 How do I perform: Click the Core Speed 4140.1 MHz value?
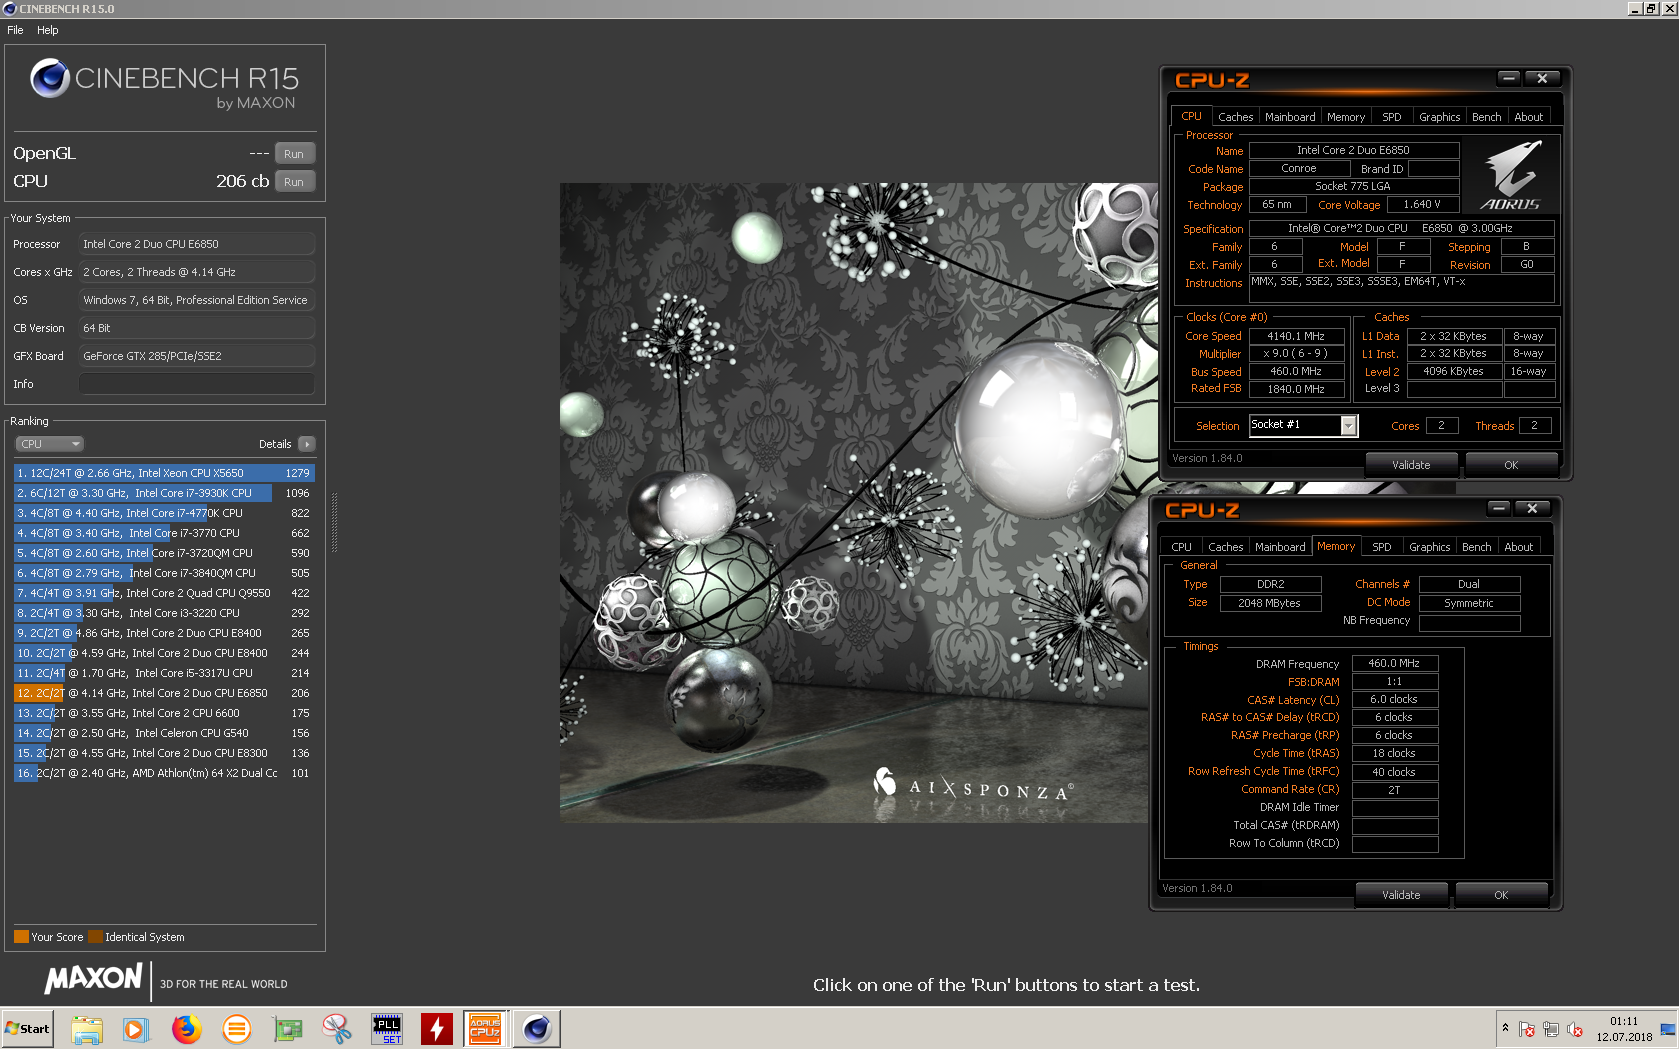(1295, 337)
